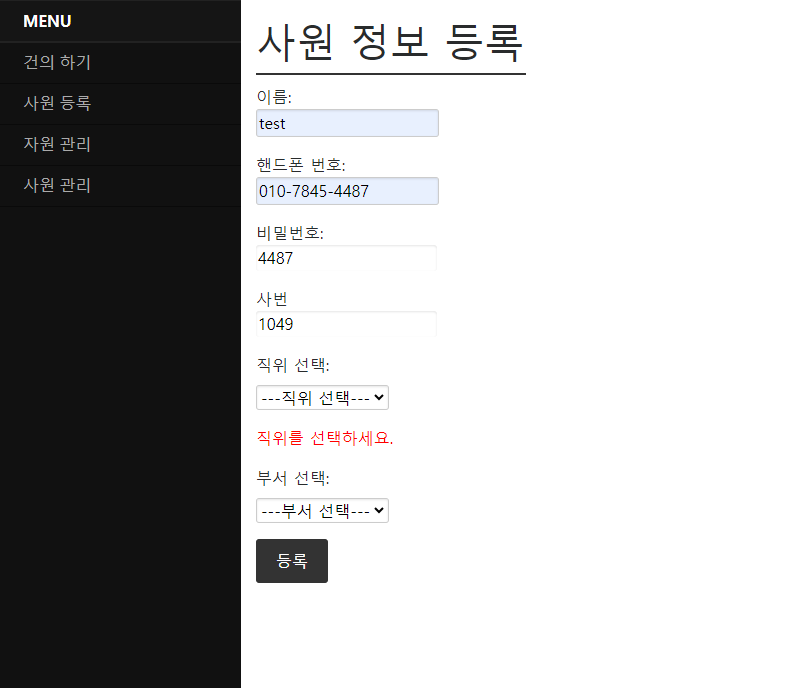Screen dimensions: 791x688
Task: Submit the form with 등록 button
Action: point(292,561)
